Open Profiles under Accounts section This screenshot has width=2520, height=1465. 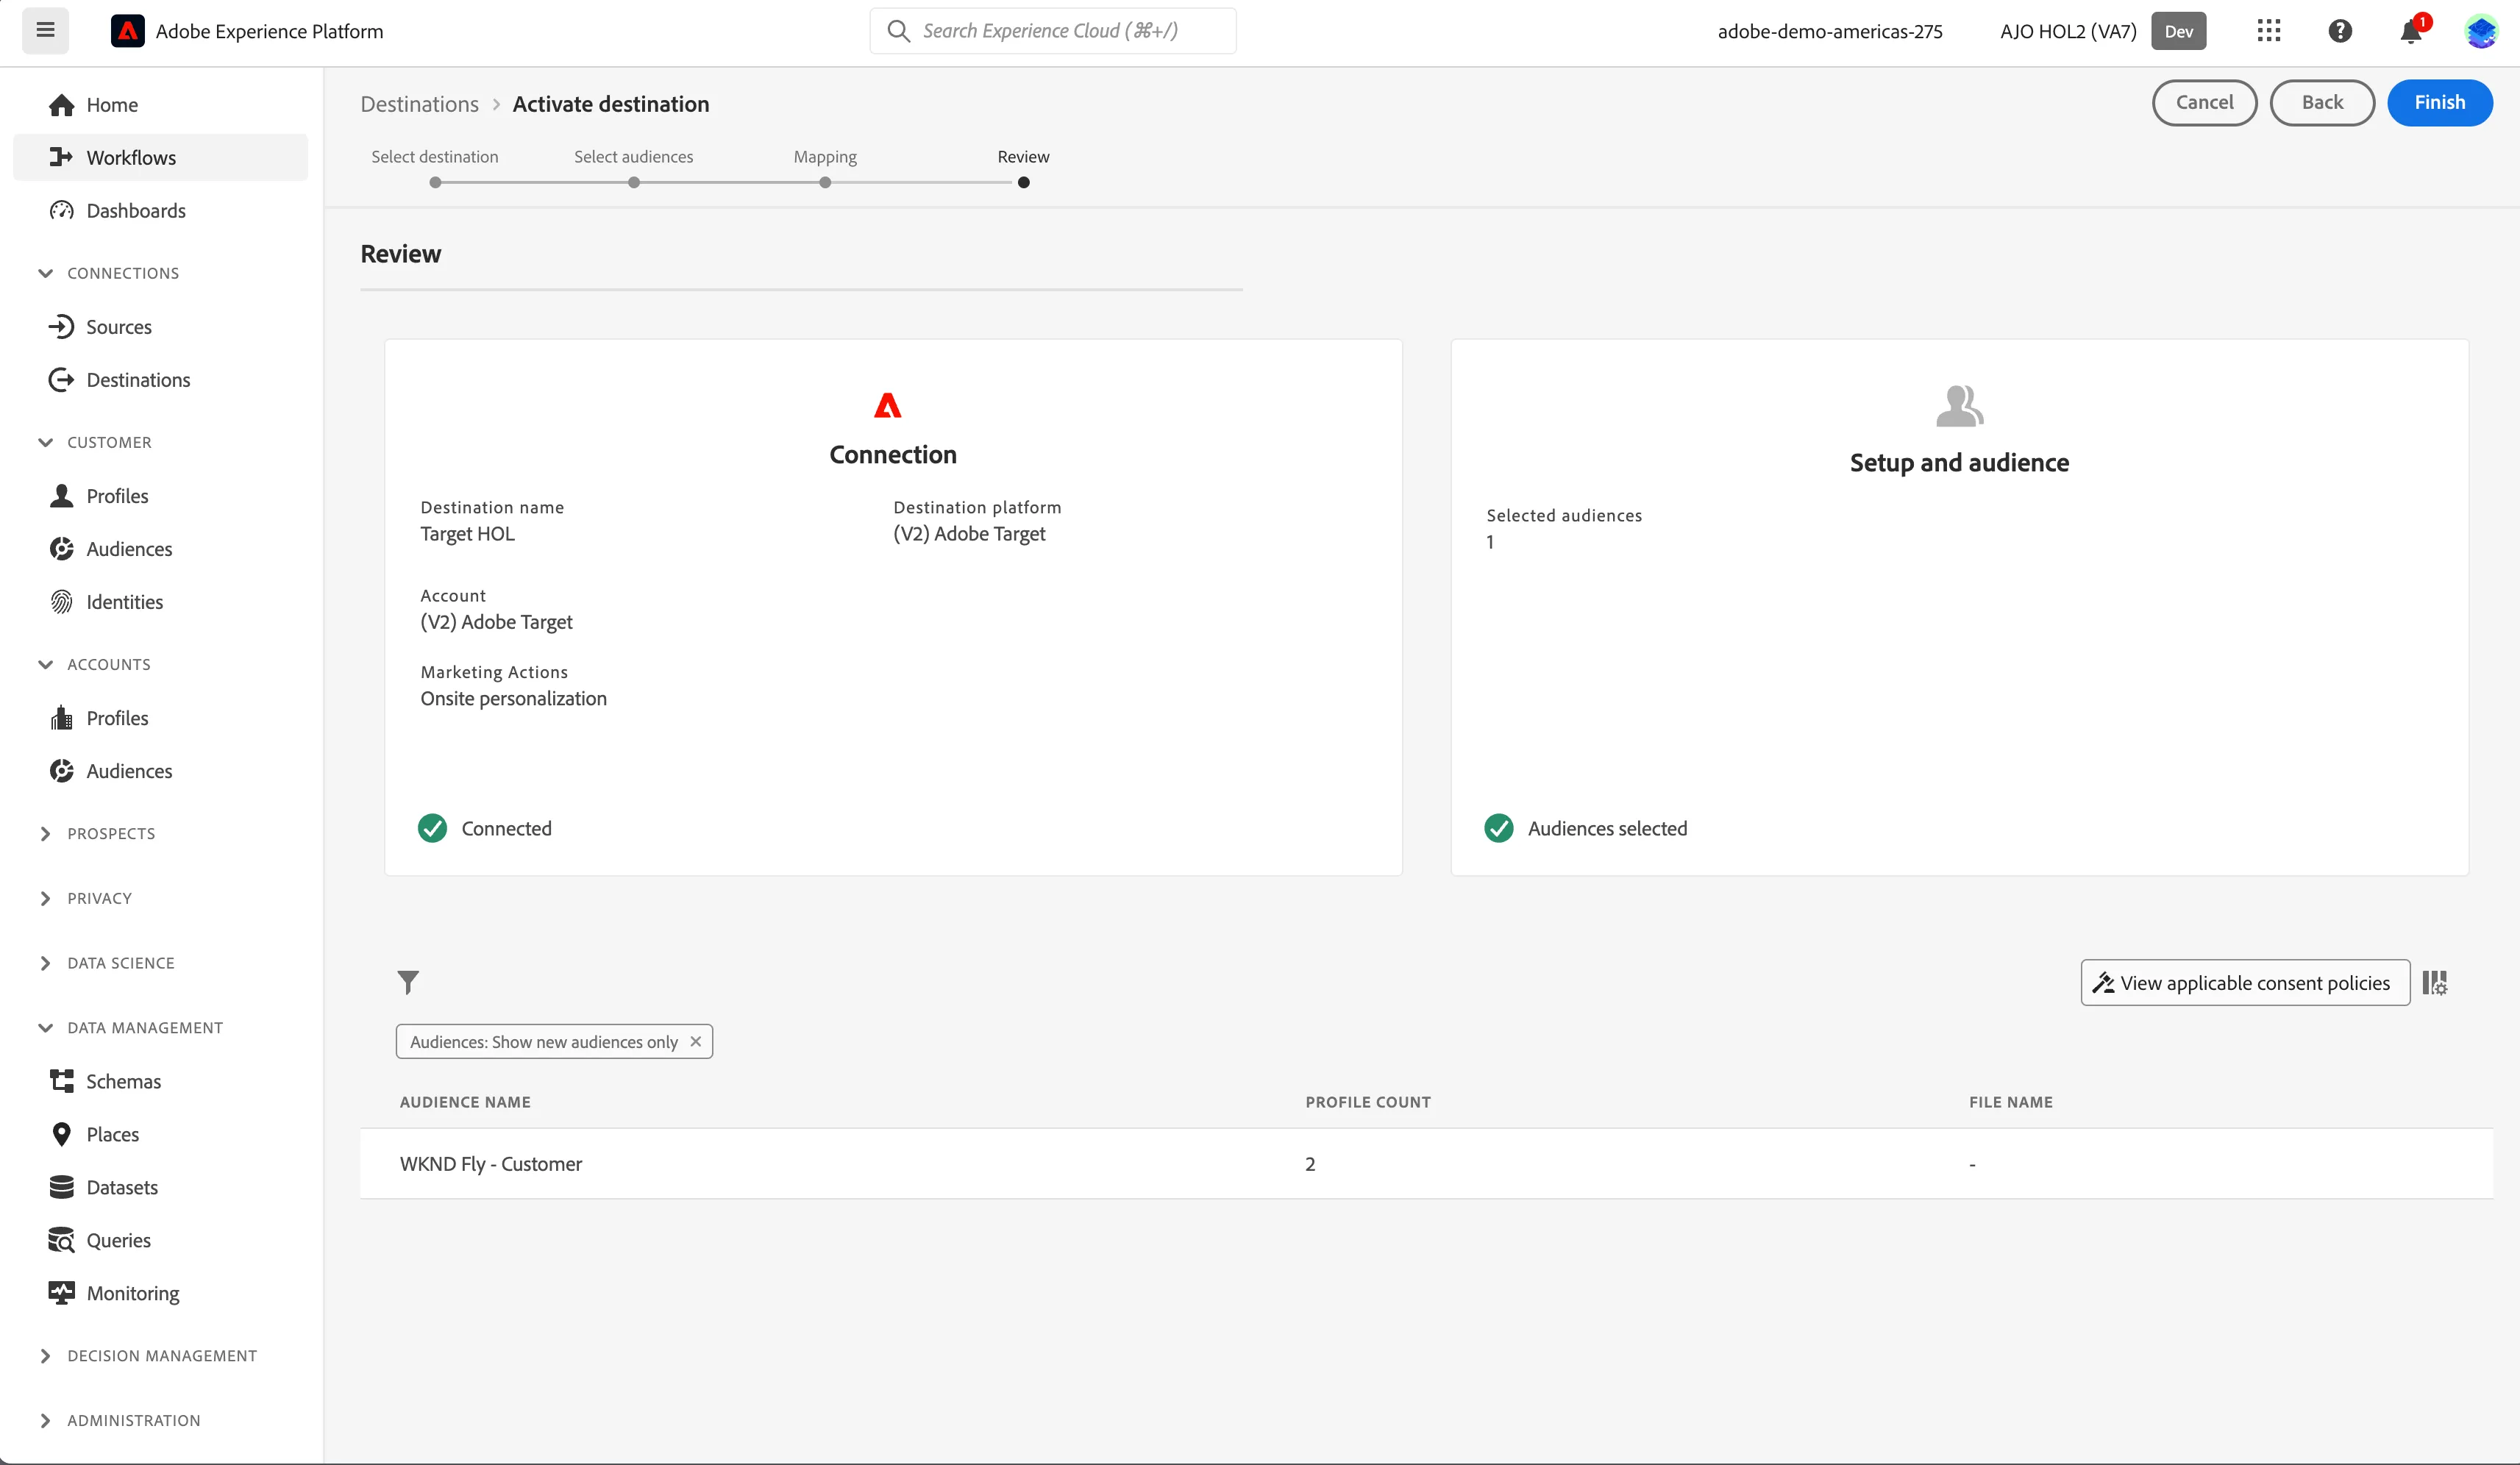pos(161,718)
